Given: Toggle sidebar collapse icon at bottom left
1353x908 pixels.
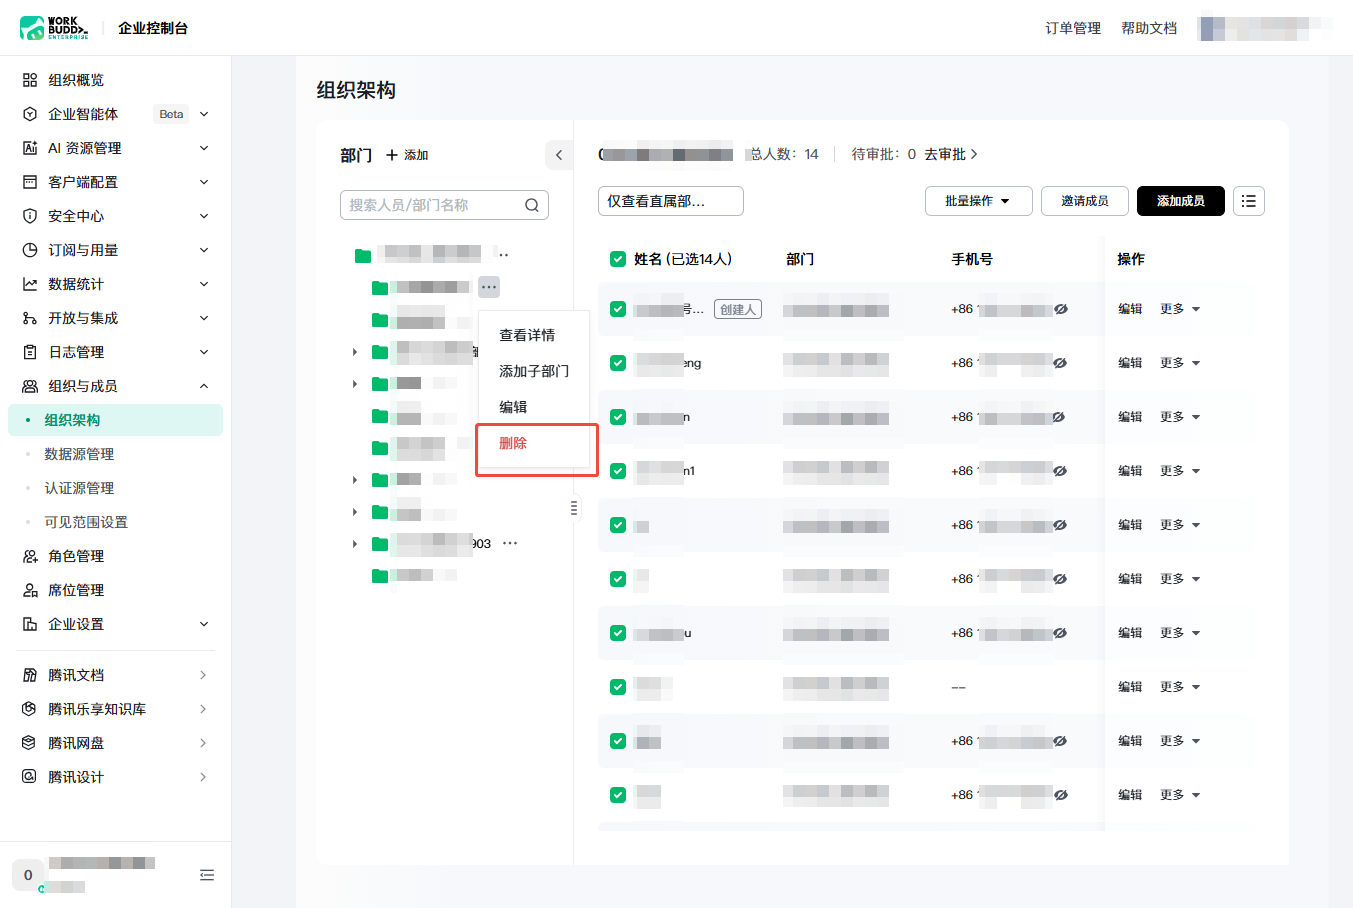Looking at the screenshot, I should point(207,875).
